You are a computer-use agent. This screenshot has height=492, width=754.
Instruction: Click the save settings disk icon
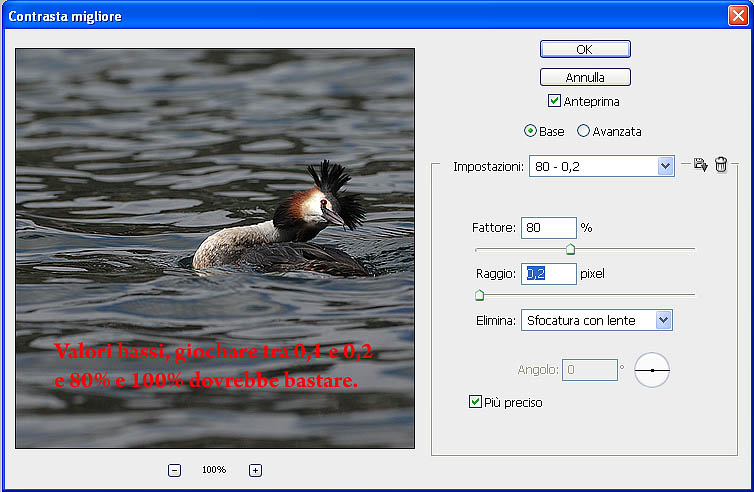click(x=701, y=165)
